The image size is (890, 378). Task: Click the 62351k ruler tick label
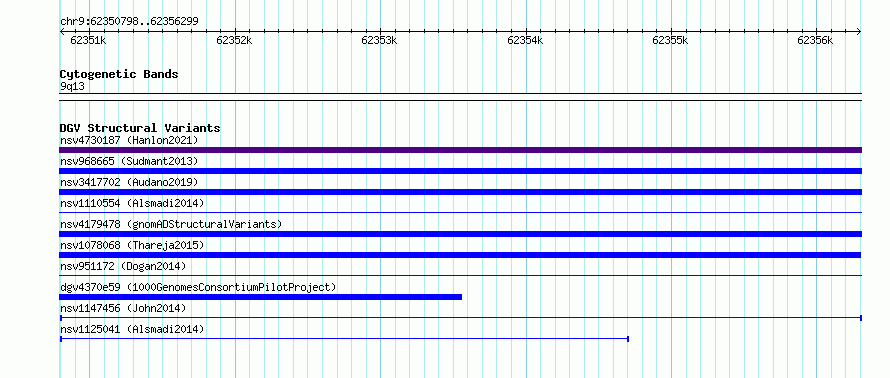pos(88,40)
